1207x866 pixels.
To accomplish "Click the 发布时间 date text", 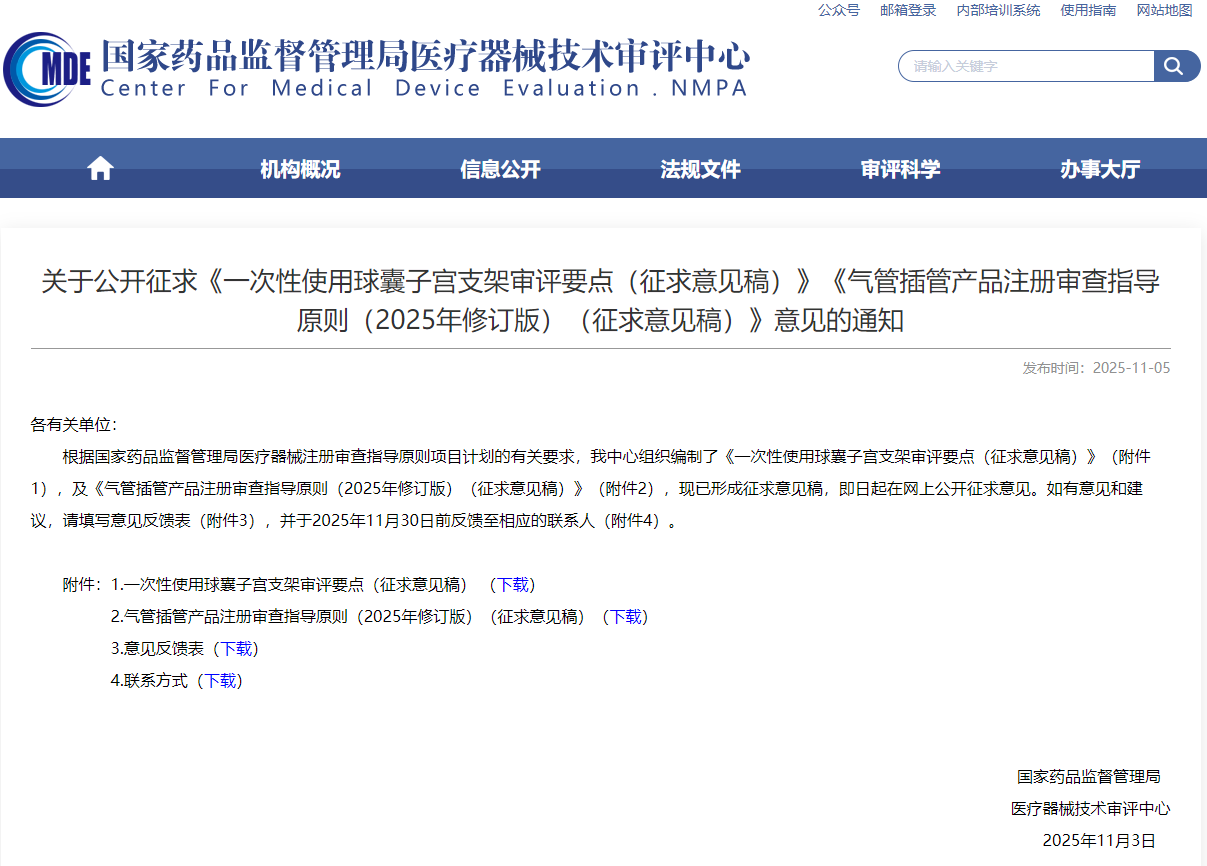I will coord(1098,367).
